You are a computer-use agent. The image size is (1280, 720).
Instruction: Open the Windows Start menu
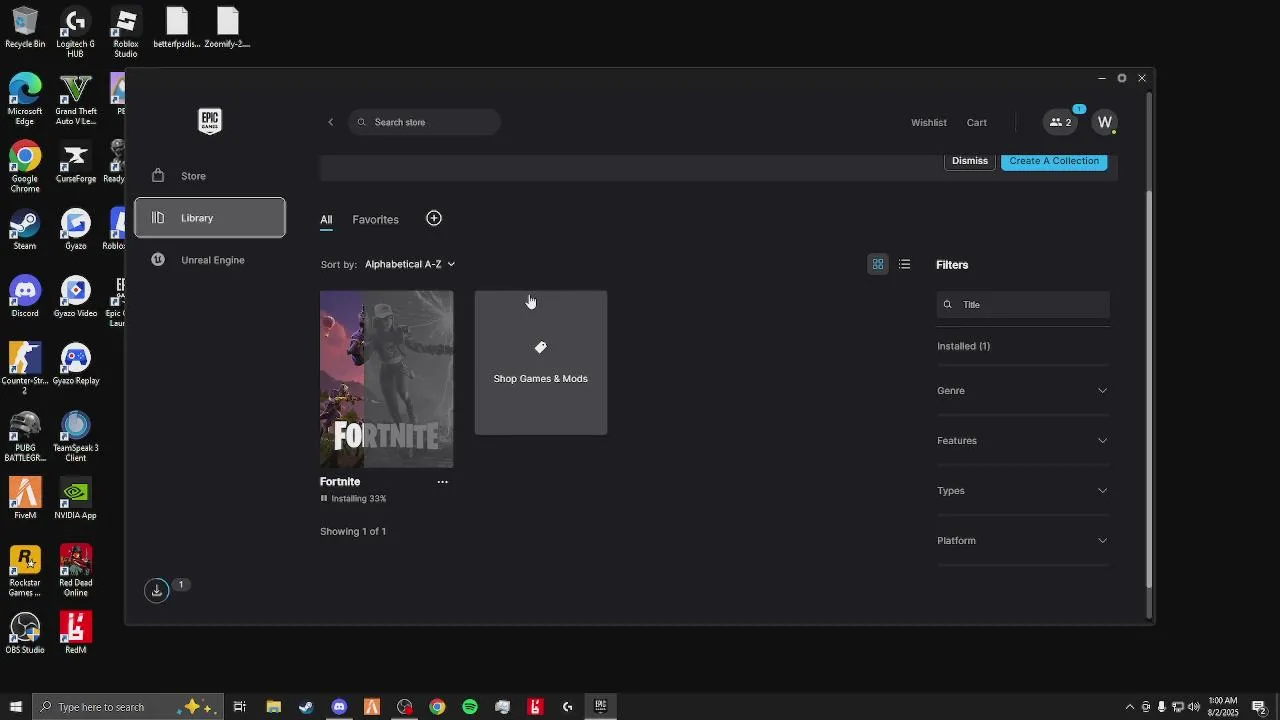[15, 707]
